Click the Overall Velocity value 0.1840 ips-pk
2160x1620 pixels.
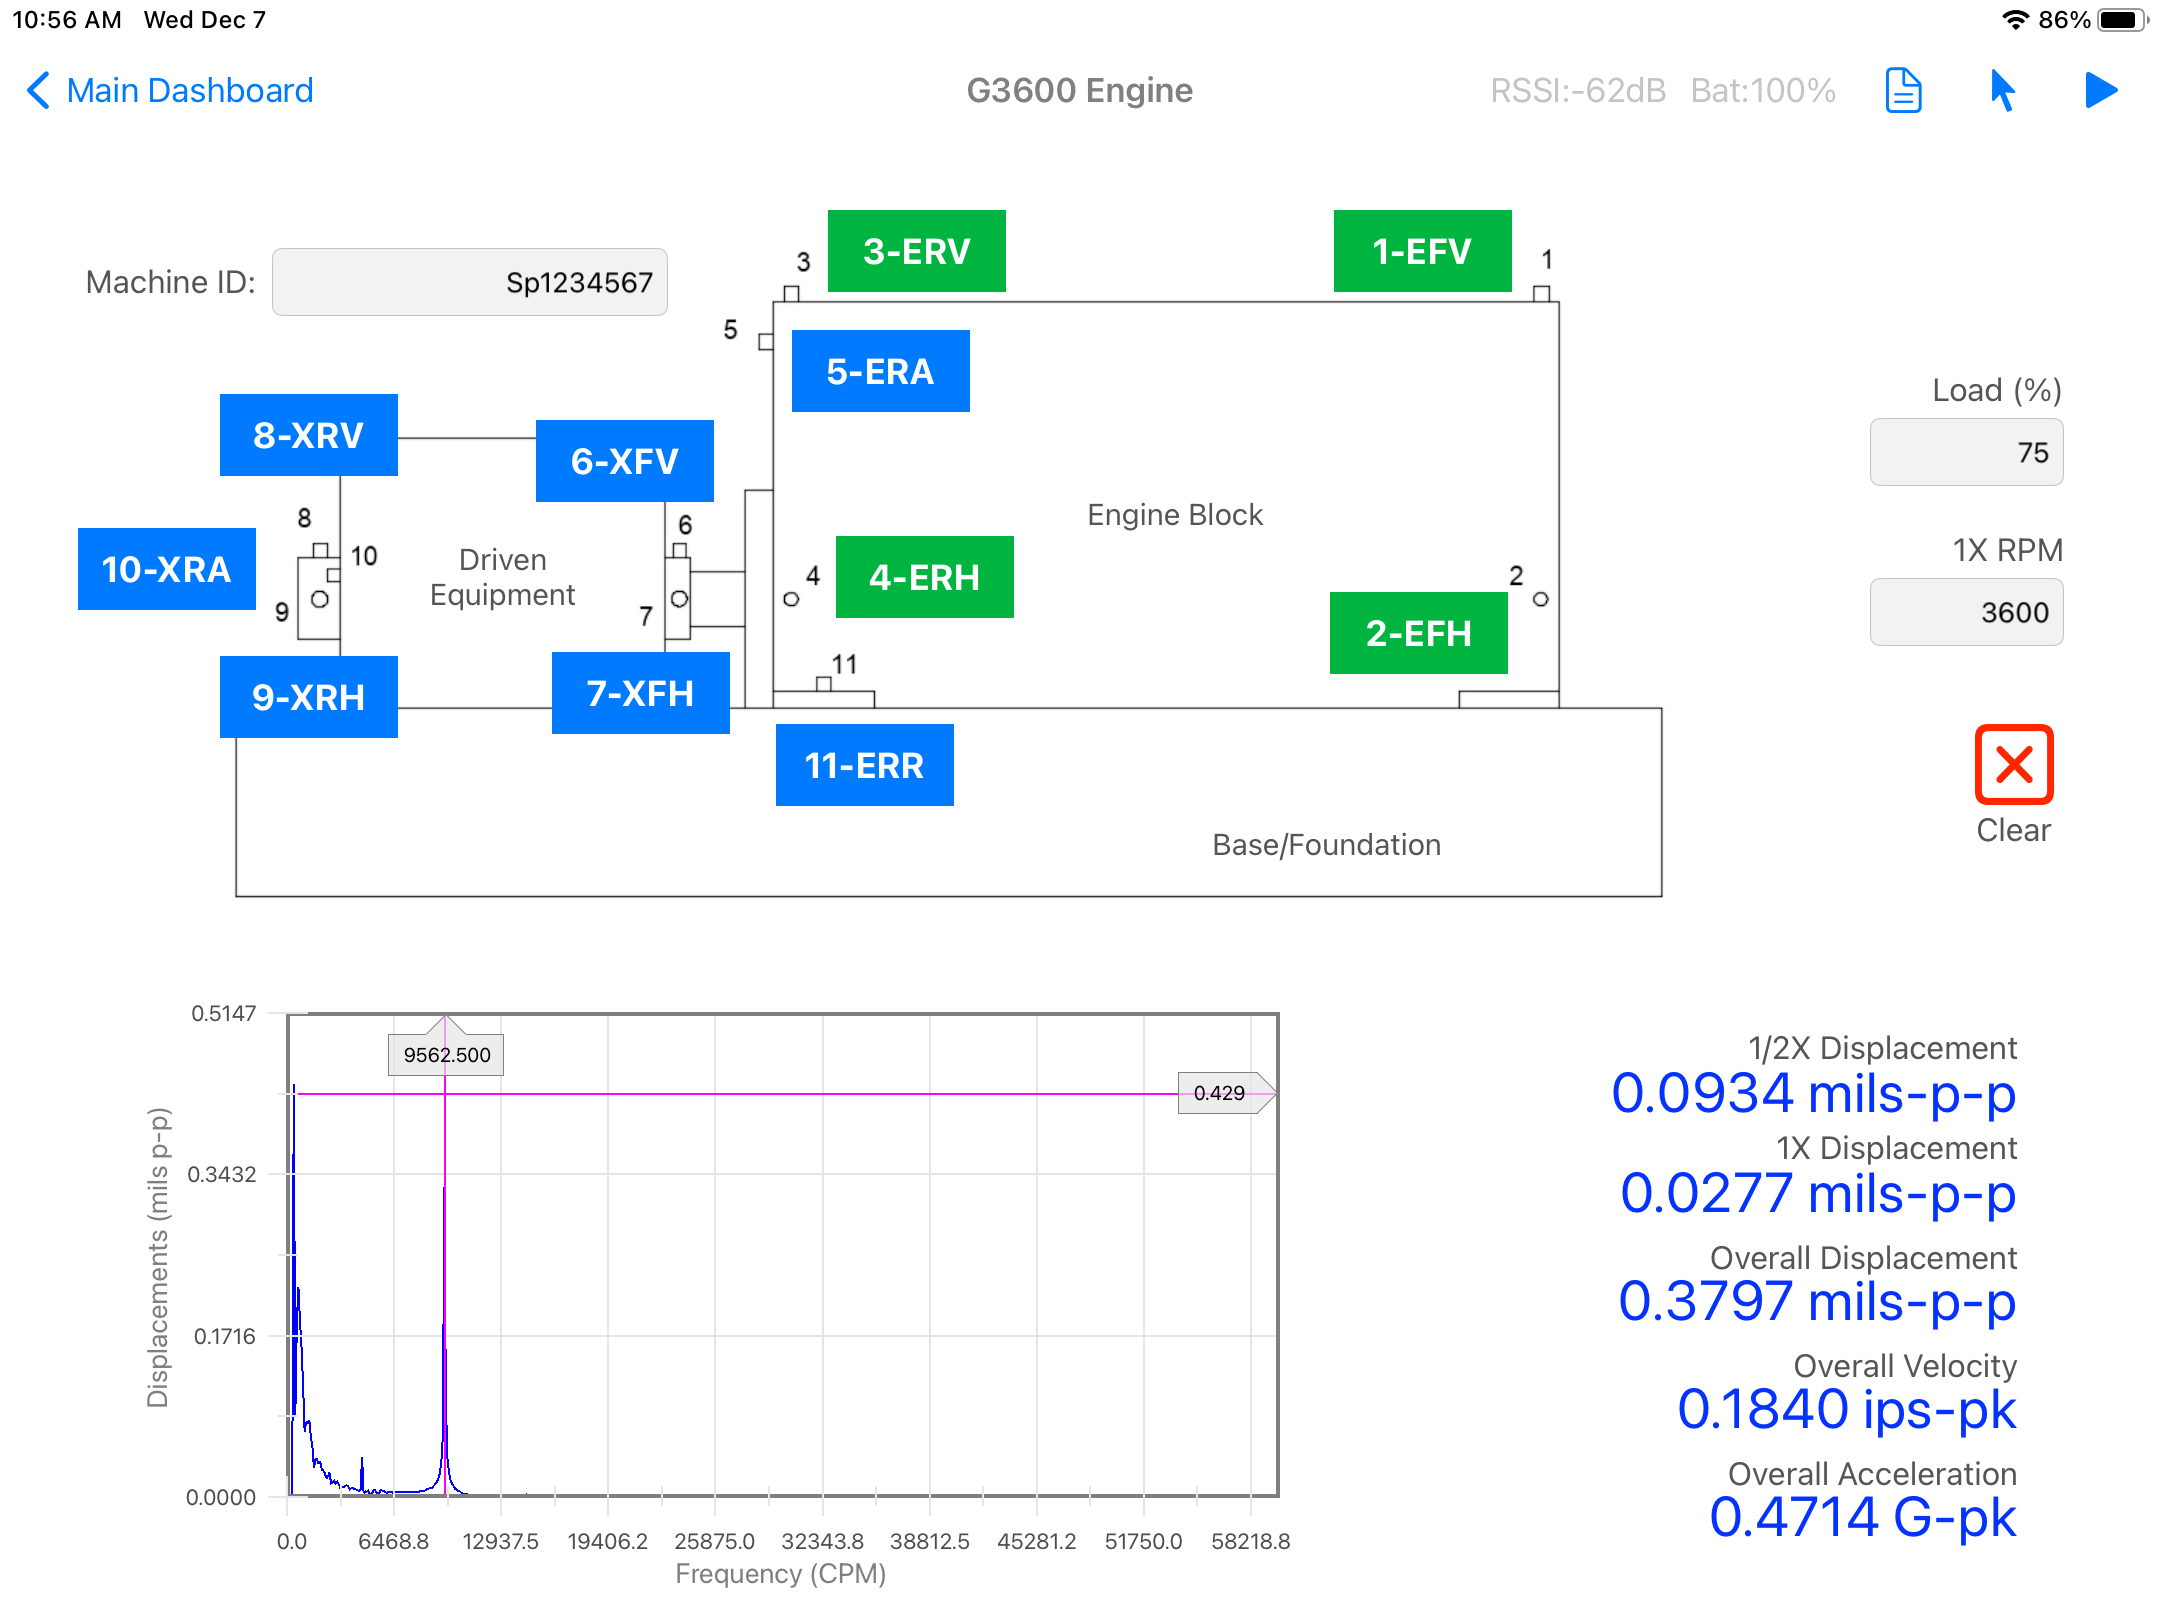pos(1846,1409)
